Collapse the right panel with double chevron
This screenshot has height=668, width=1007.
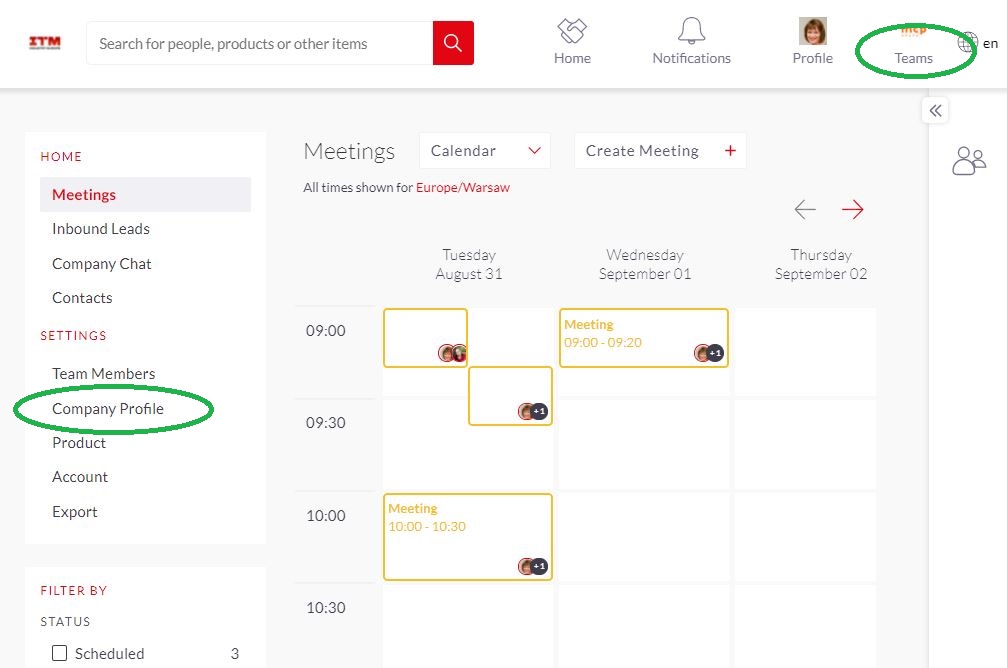coord(935,111)
